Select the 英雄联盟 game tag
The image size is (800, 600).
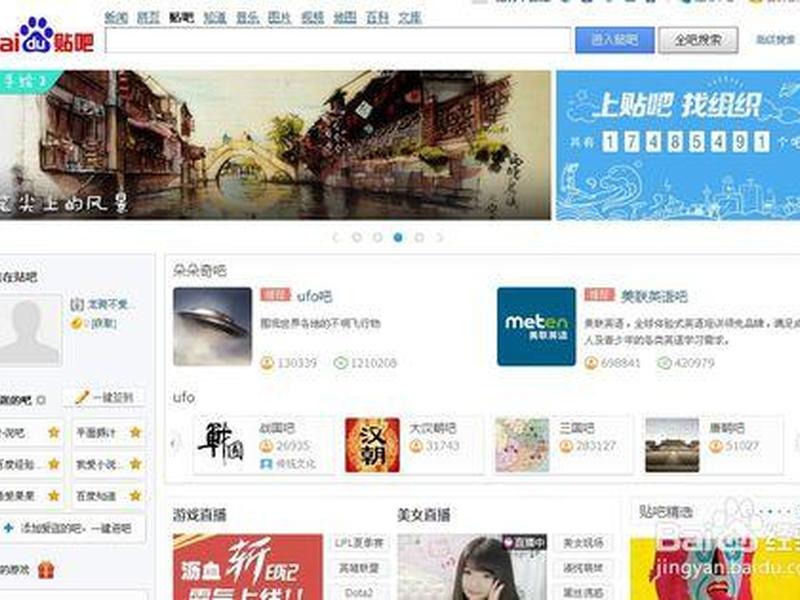point(360,568)
